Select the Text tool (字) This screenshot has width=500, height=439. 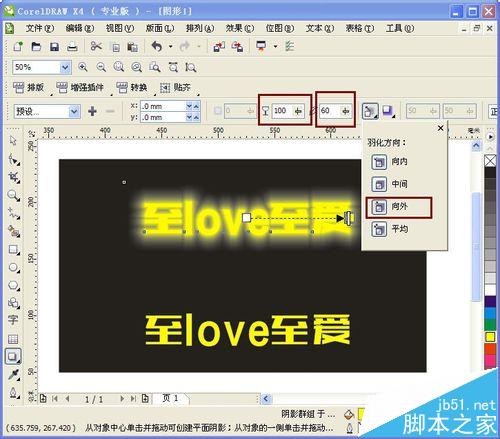click(x=13, y=320)
